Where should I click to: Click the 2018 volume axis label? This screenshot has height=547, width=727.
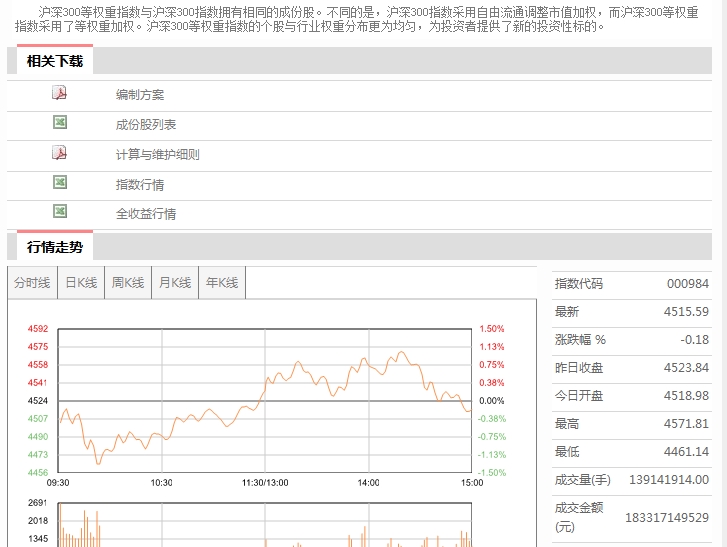click(x=38, y=521)
